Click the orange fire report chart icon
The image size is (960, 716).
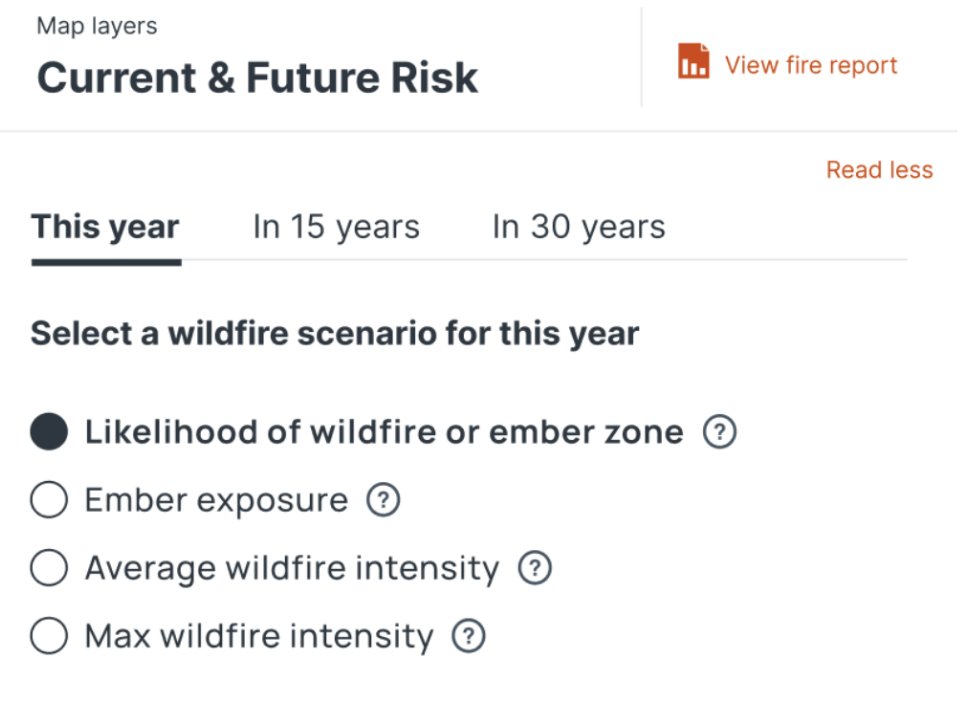point(693,61)
